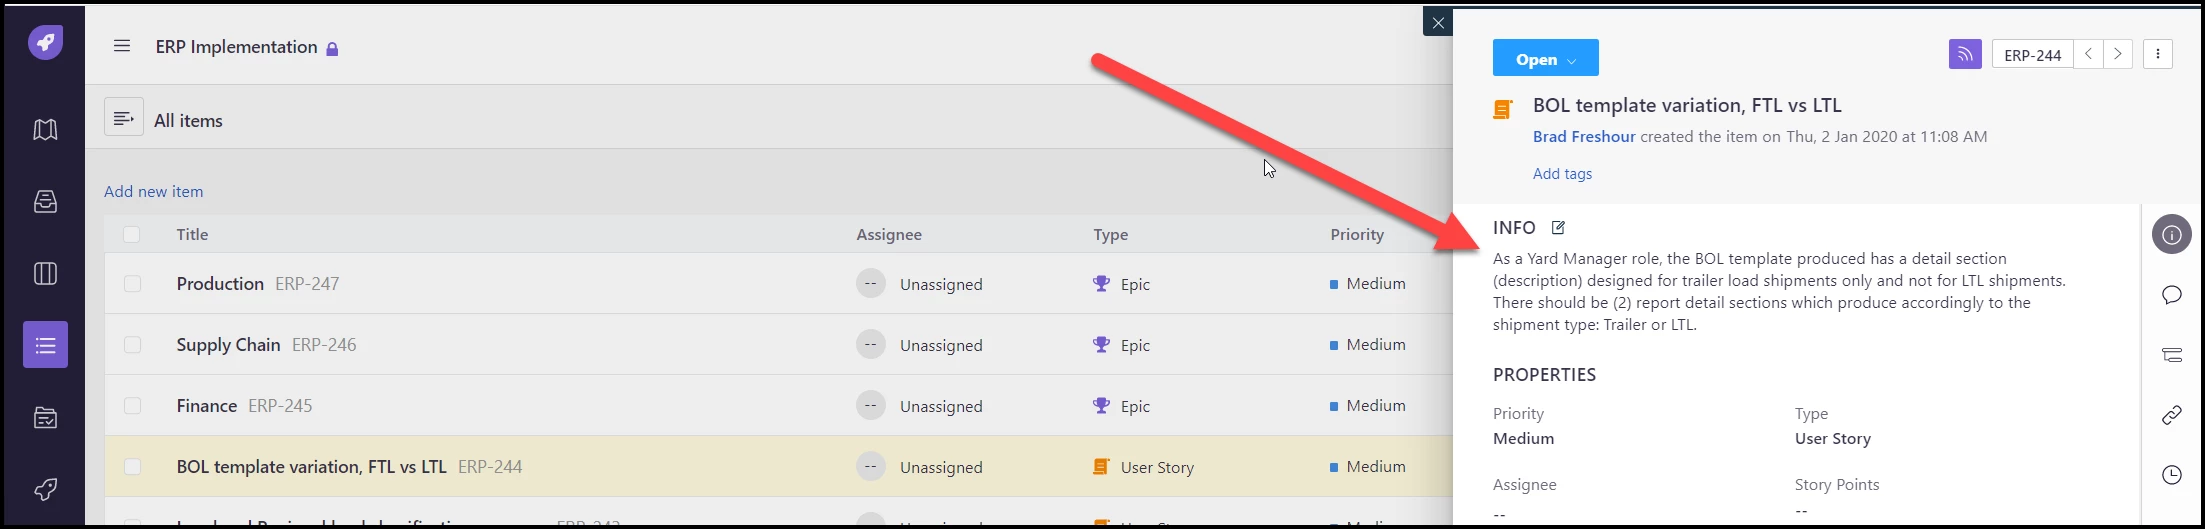Viewport: 2205px width, 529px height.
Task: Toggle the hamburger menu beside ERP Implementation
Action: (x=122, y=46)
